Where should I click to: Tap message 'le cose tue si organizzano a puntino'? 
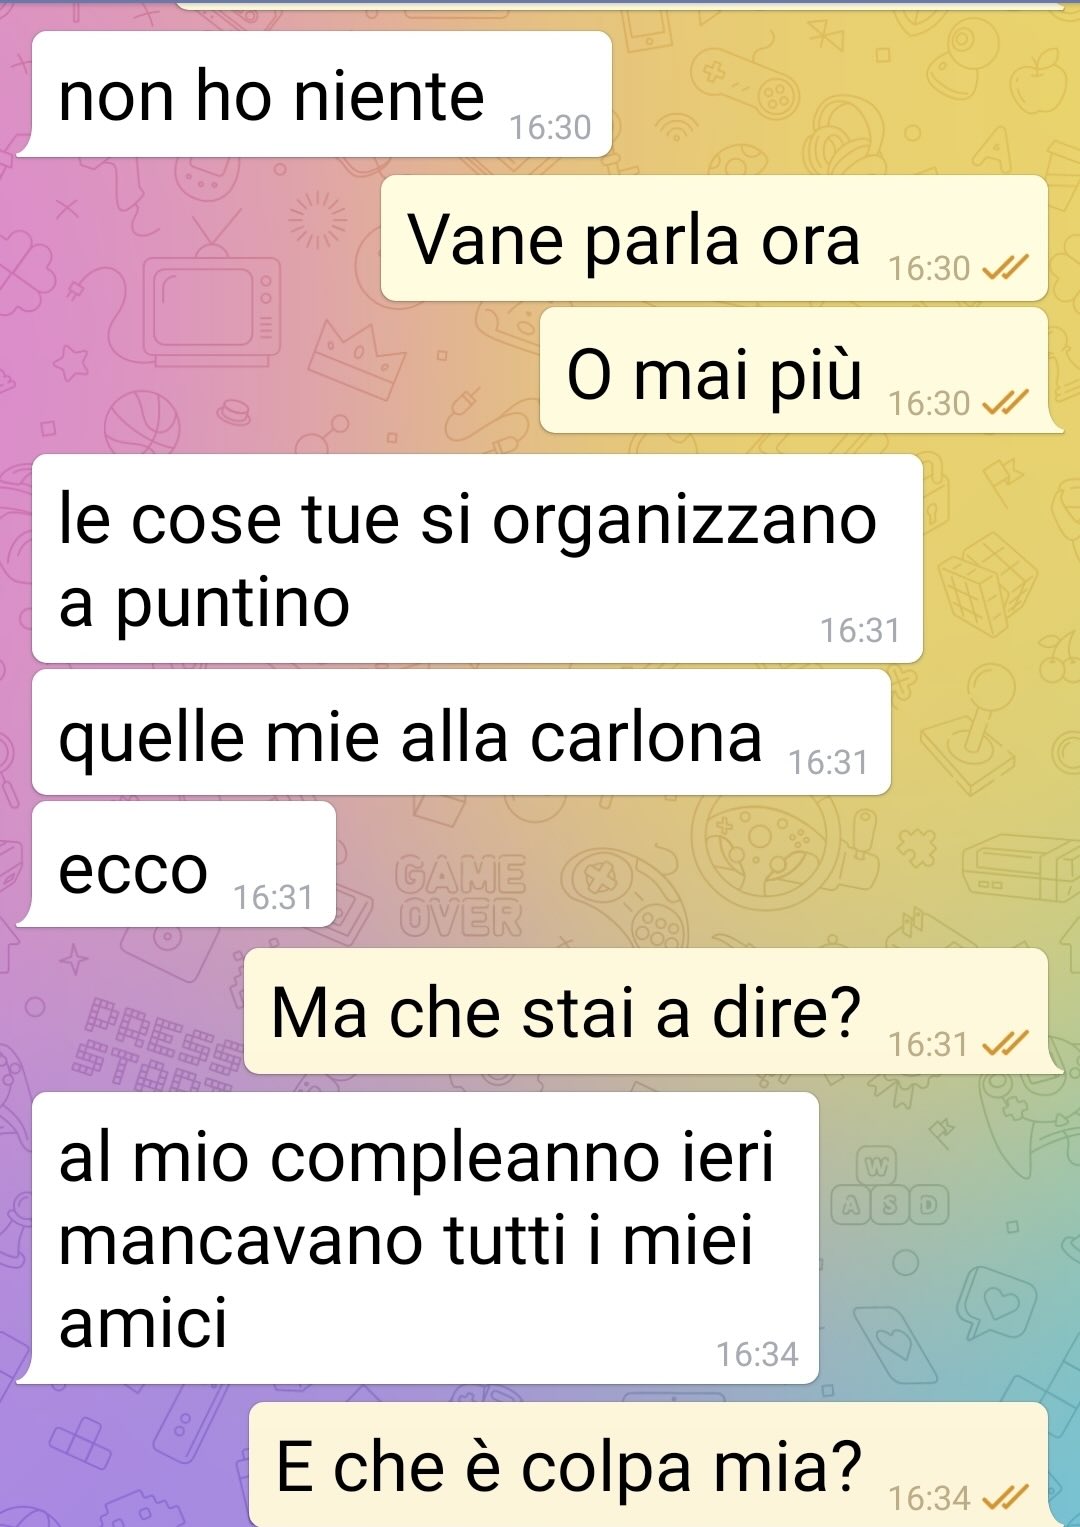(477, 559)
